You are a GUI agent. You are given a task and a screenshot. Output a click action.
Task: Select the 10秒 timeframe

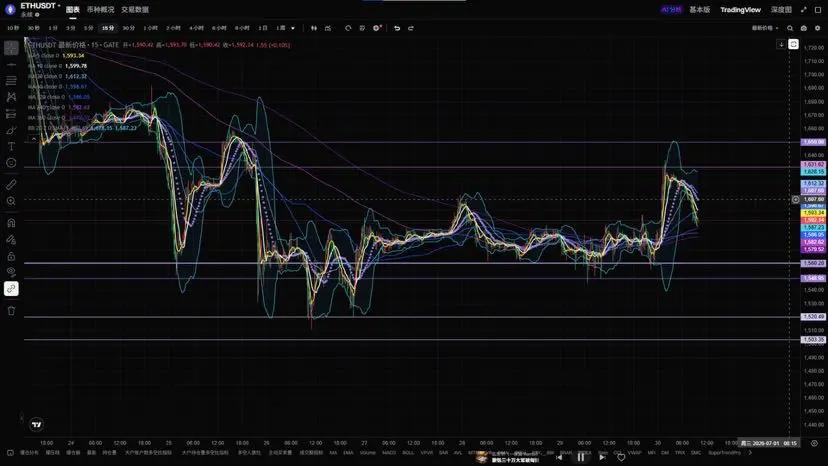[x=13, y=28]
